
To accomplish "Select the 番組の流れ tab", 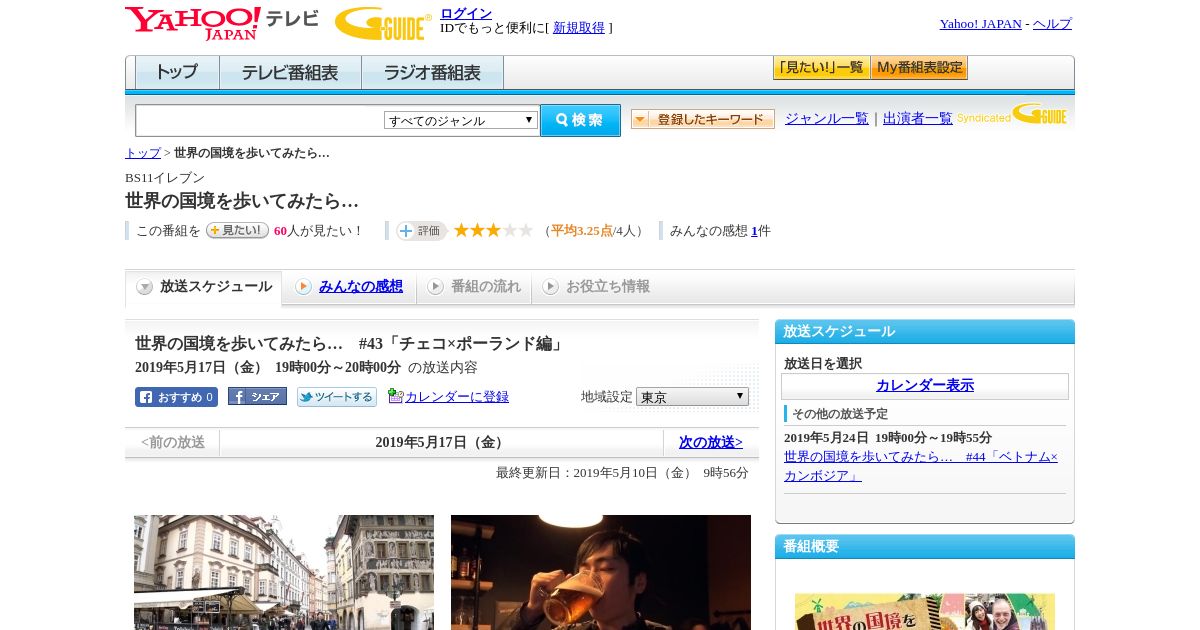I will pyautogui.click(x=474, y=287).
